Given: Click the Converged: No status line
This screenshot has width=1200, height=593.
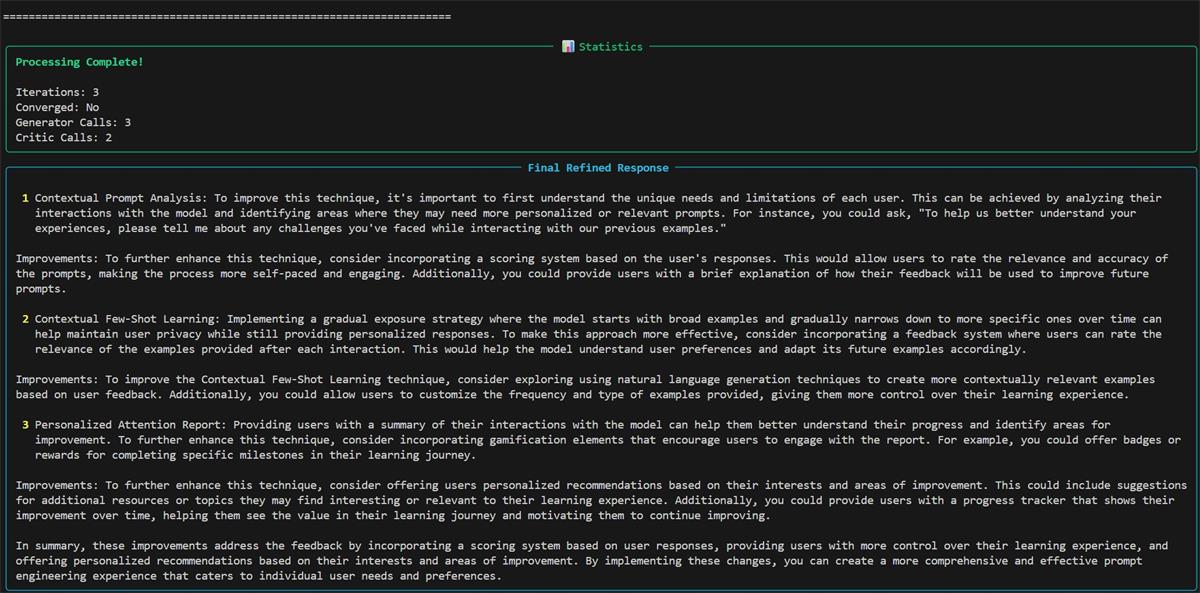Looking at the screenshot, I should [x=55, y=106].
